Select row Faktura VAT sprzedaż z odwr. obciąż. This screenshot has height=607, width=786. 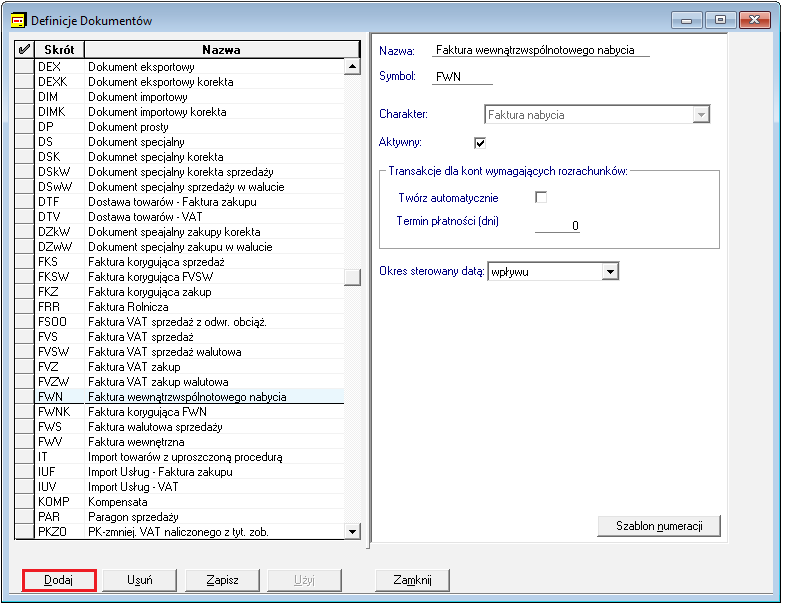(x=189, y=322)
